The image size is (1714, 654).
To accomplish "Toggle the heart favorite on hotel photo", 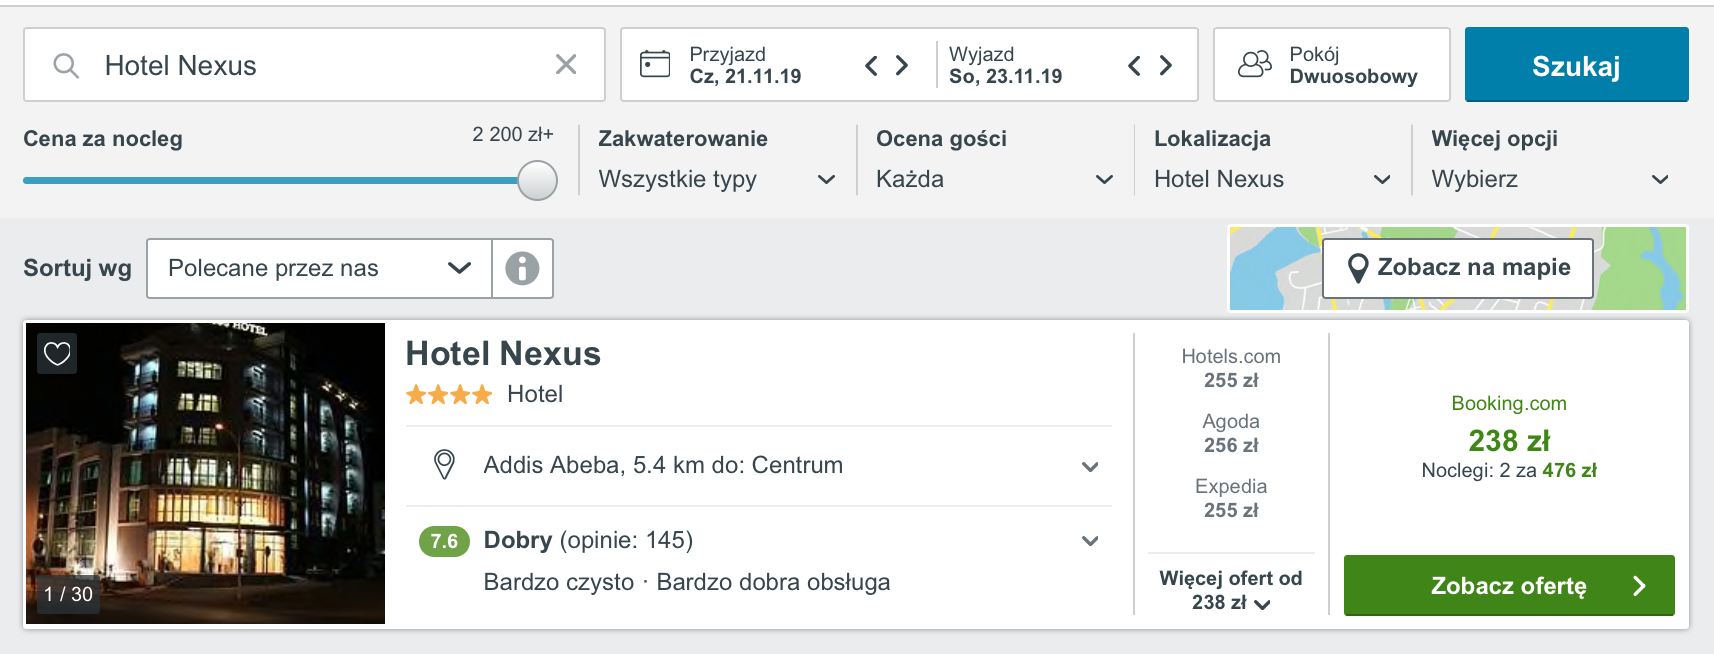I will (57, 353).
